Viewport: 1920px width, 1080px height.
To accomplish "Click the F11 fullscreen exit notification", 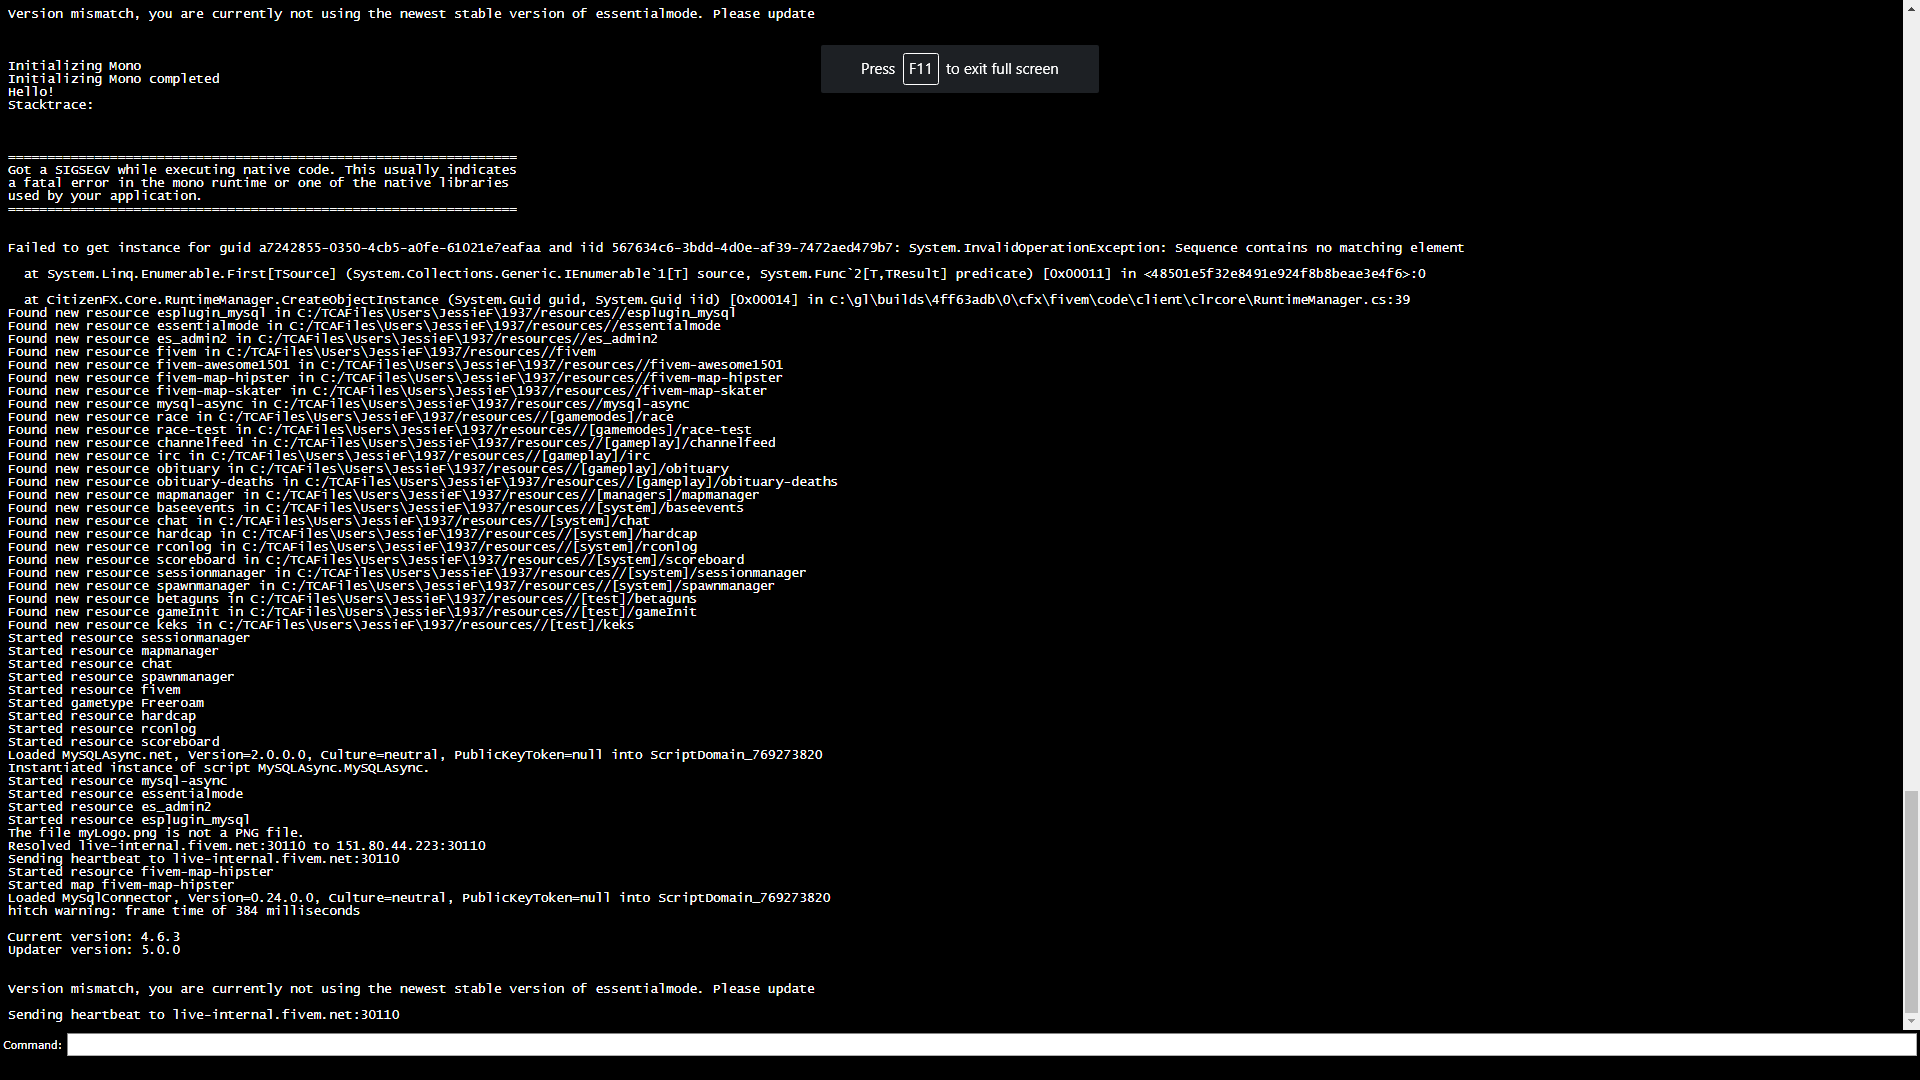I will click(x=959, y=68).
